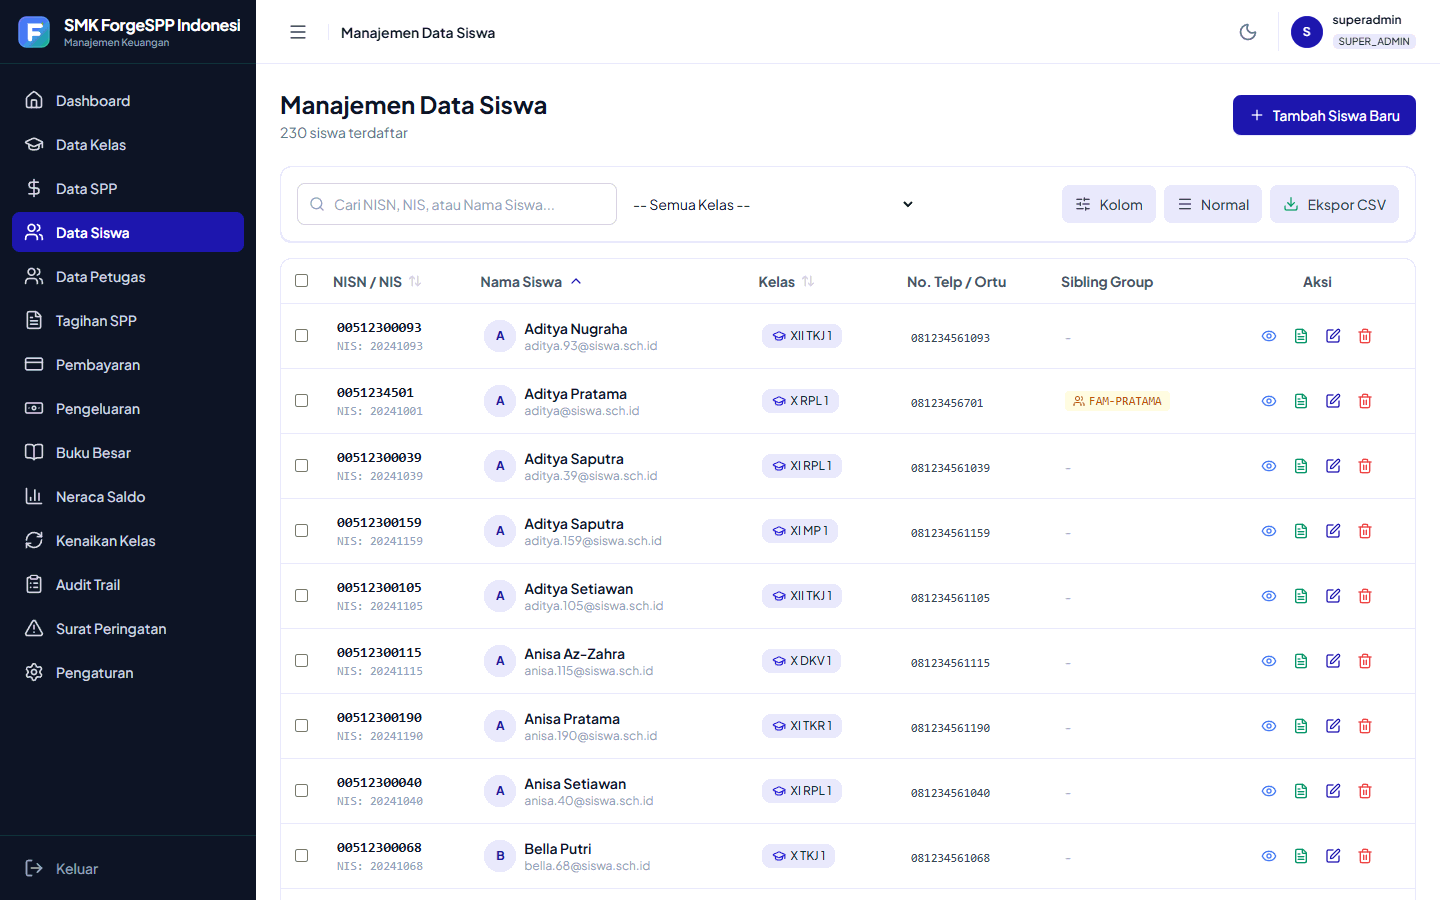Edit Aditya Nugraha's record

point(1333,336)
